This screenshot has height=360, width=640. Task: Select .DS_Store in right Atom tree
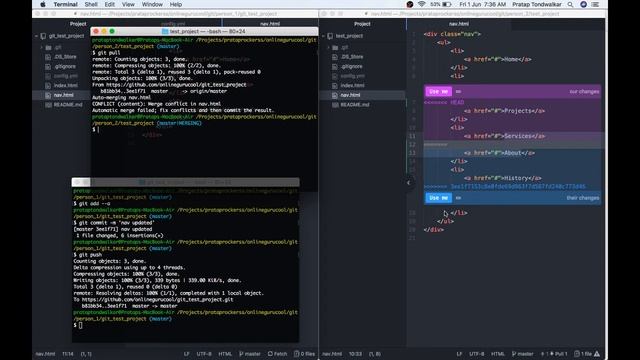point(352,57)
